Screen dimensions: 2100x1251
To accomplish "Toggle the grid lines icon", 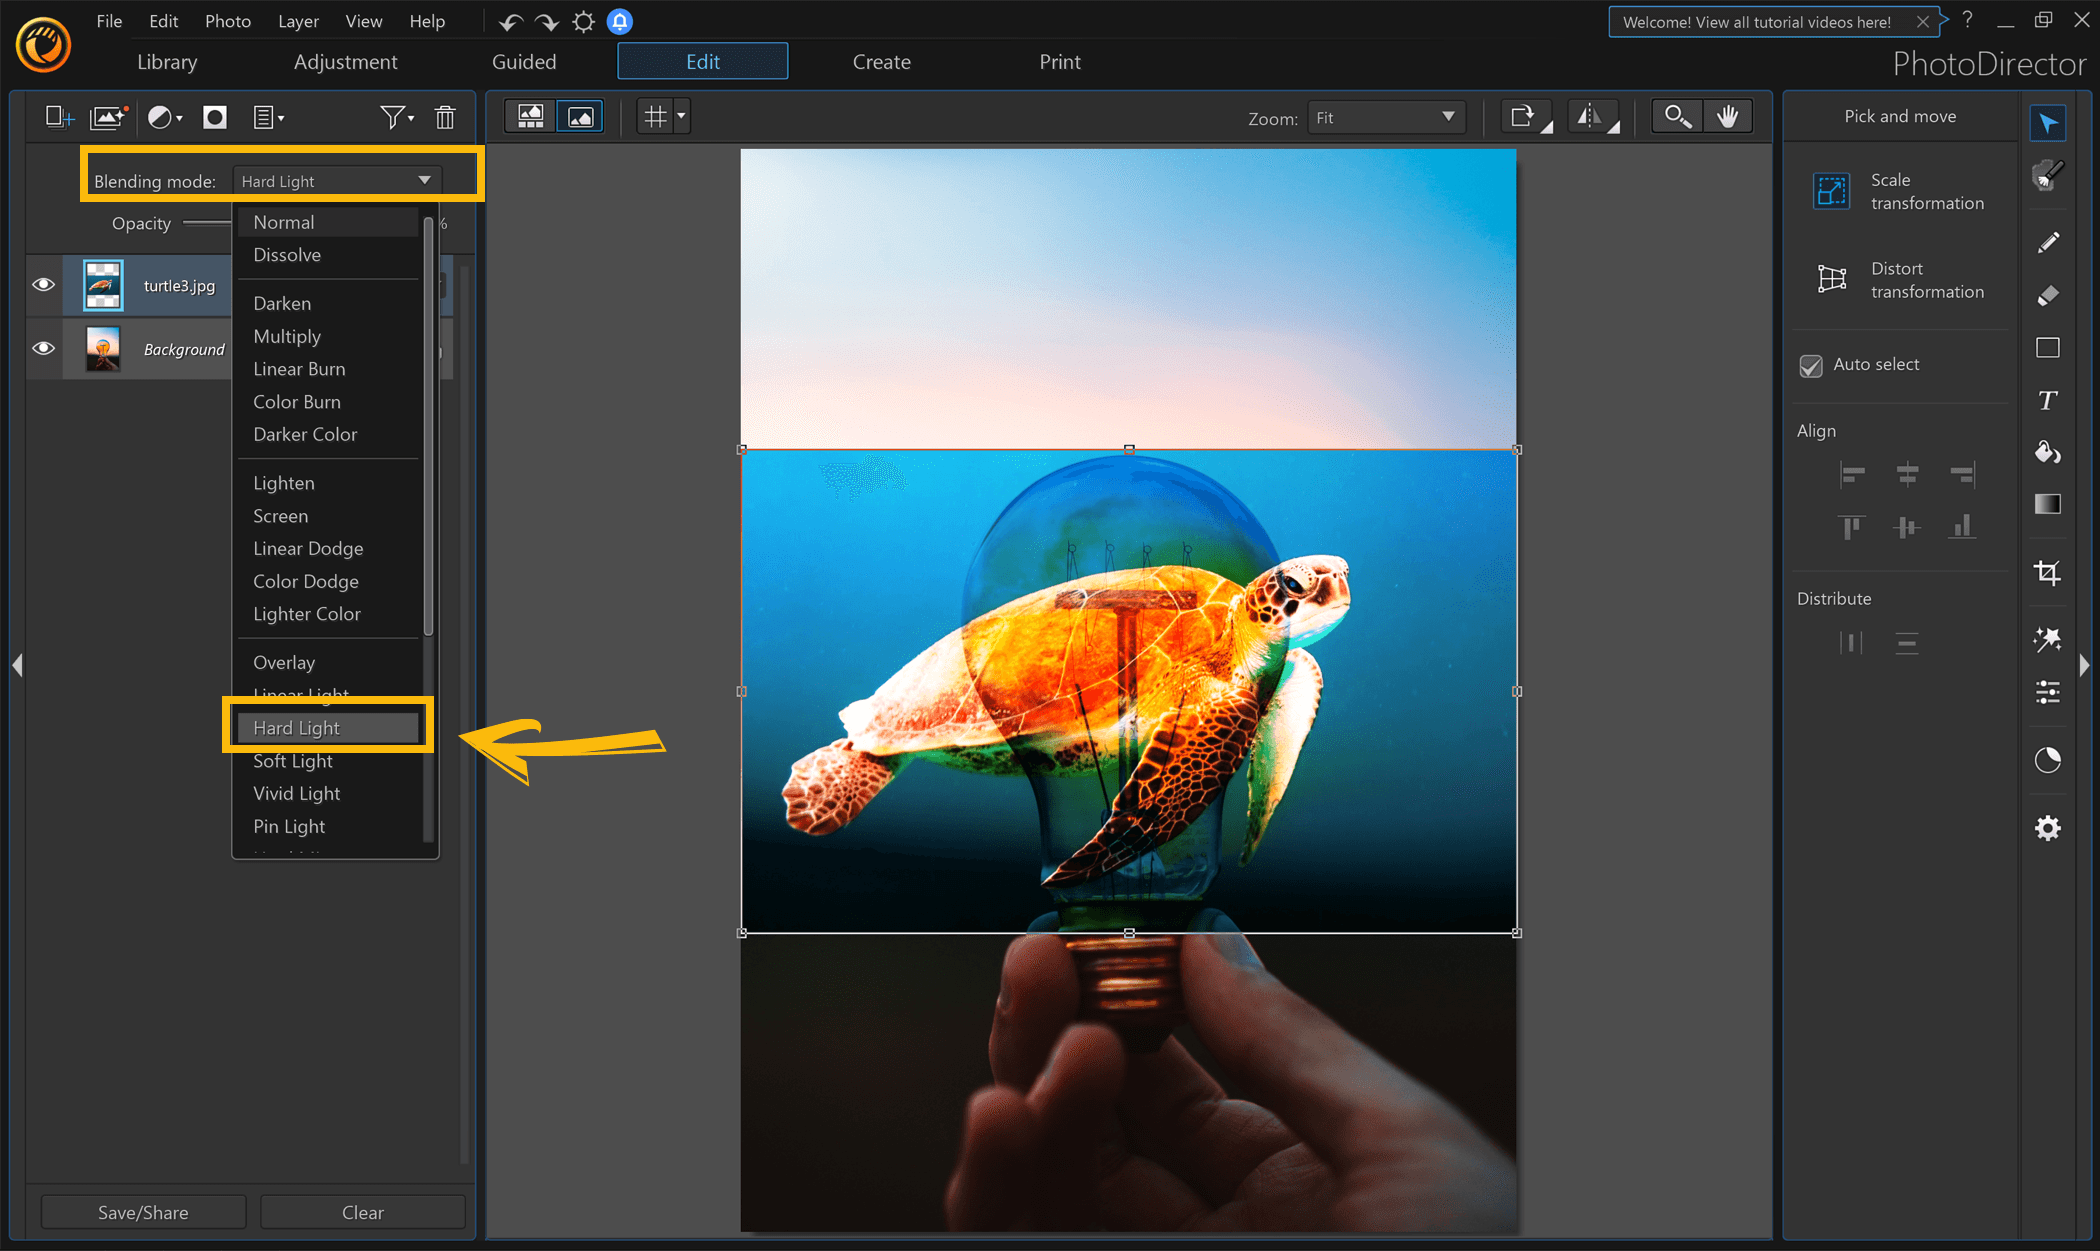I will (655, 117).
